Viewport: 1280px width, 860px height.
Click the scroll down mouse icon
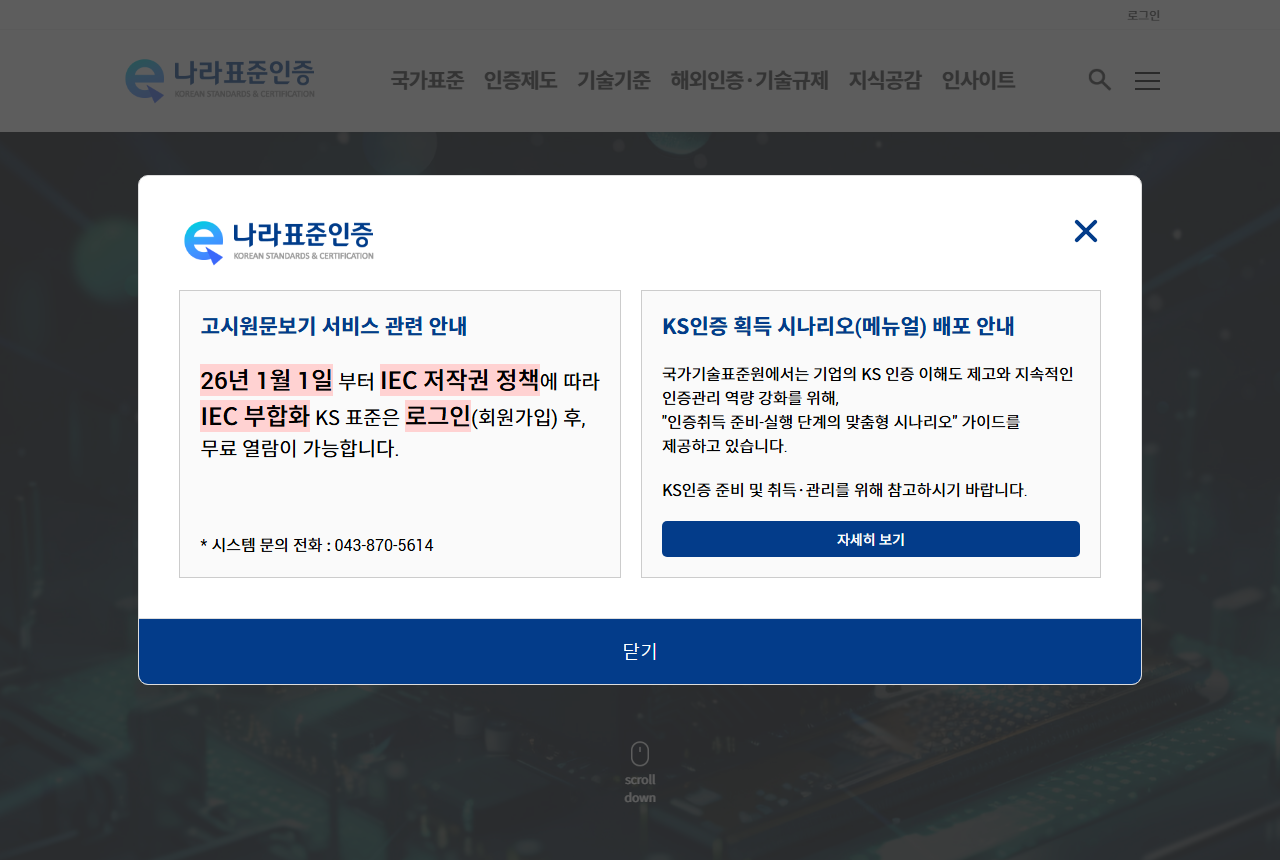pos(640,754)
